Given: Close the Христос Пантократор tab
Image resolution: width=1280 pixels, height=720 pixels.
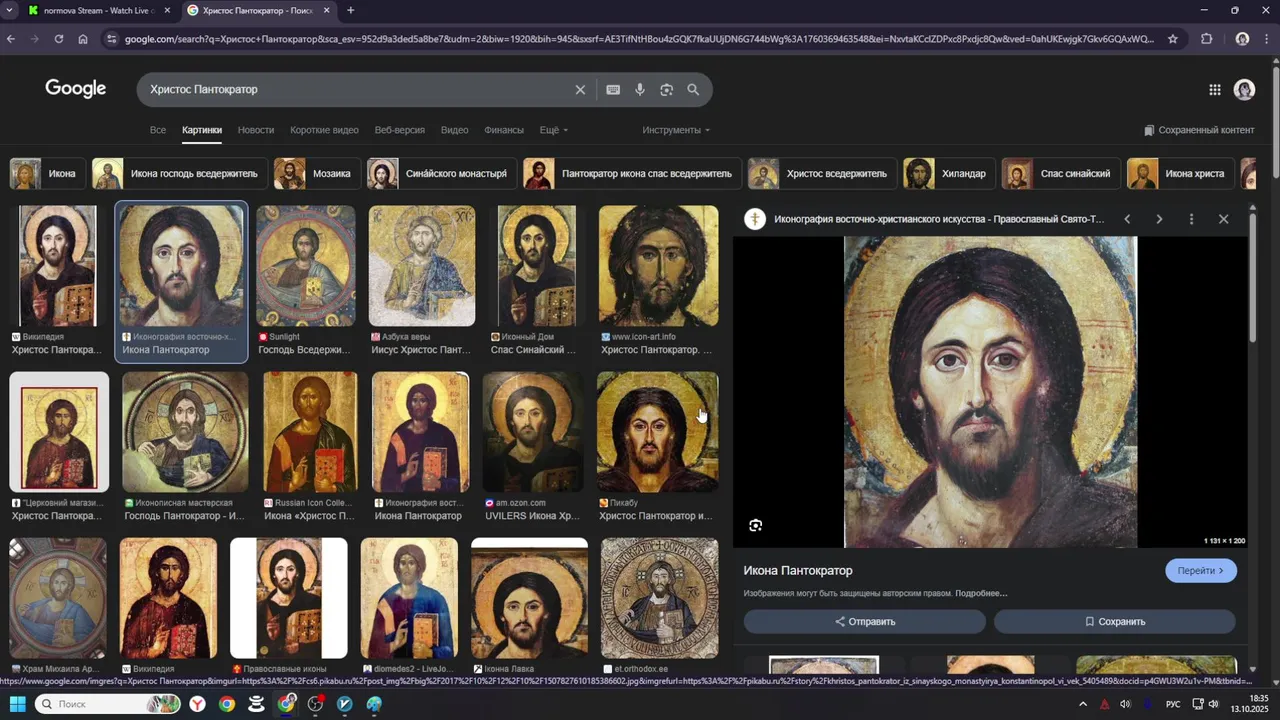Looking at the screenshot, I should 327,10.
